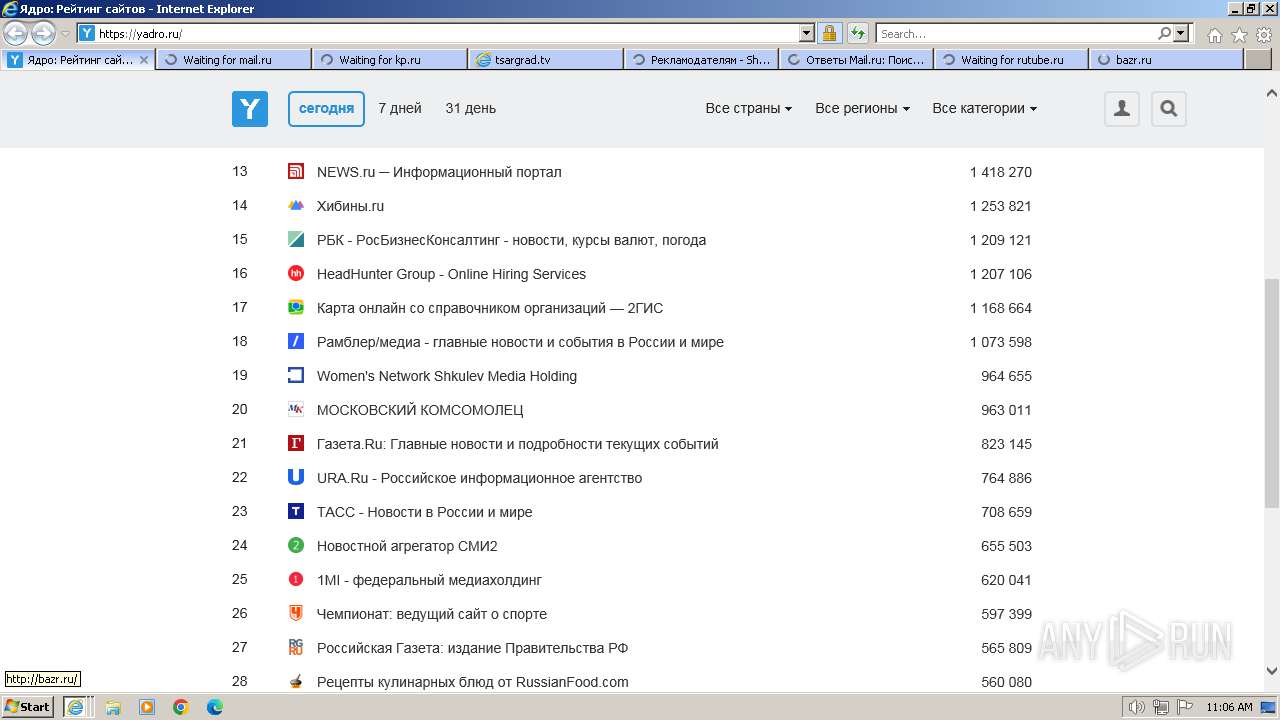Click the Women's Network Shkulev favicon
The height and width of the screenshot is (720, 1280).
(296, 376)
